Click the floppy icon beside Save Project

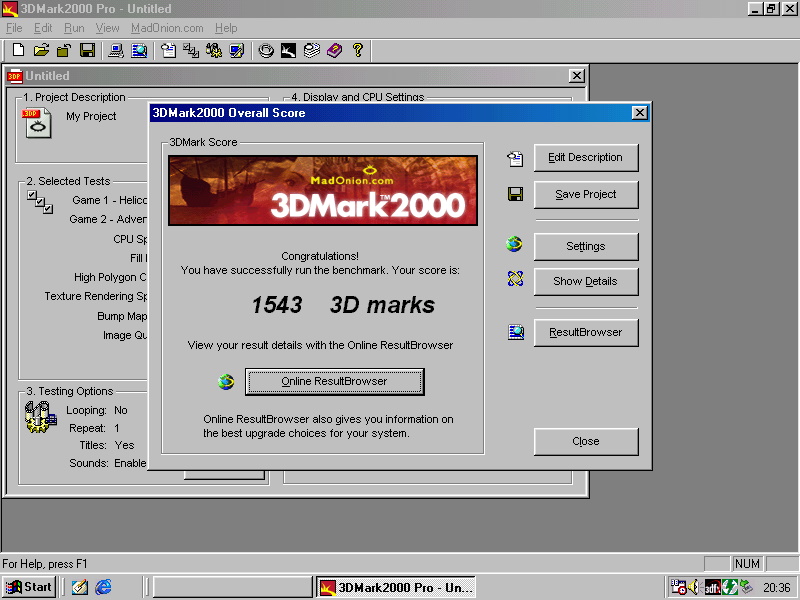pos(515,194)
